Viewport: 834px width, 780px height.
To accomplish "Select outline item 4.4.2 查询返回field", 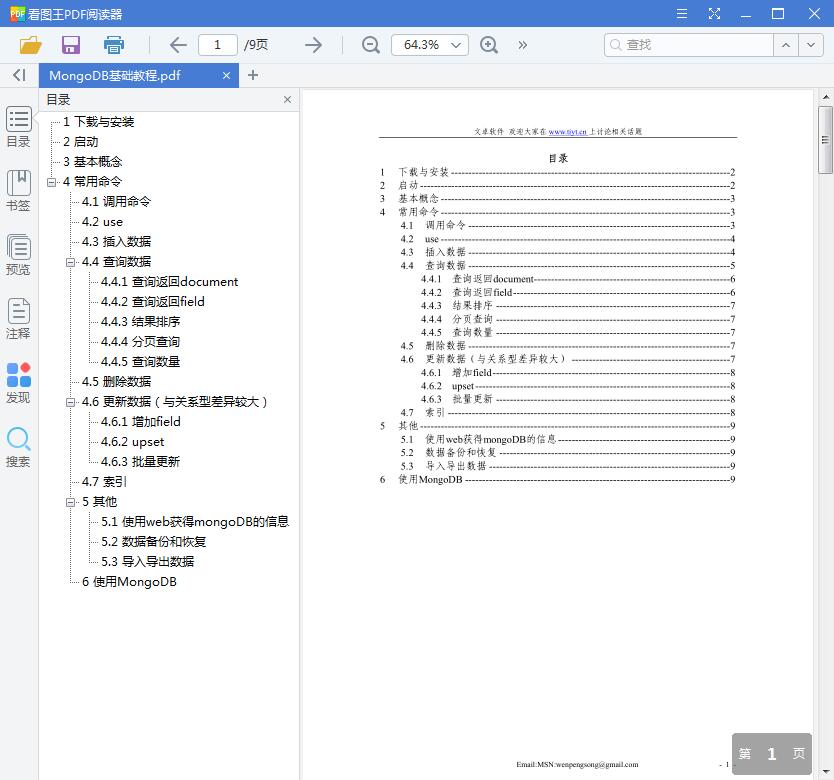I will [153, 302].
